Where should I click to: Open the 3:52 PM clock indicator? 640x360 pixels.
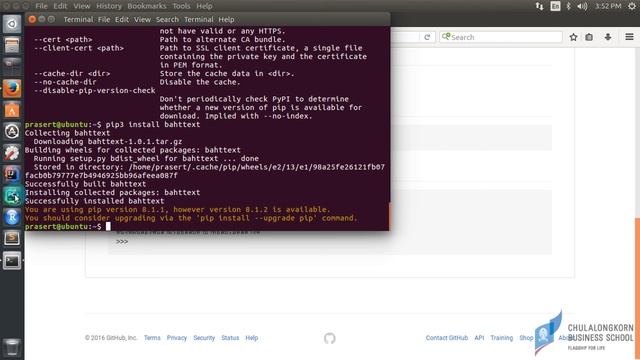coord(608,6)
